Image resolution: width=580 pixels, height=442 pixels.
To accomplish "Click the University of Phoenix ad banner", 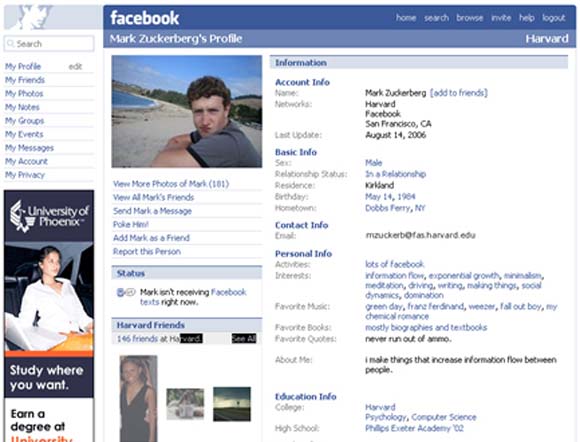I will 49,316.
